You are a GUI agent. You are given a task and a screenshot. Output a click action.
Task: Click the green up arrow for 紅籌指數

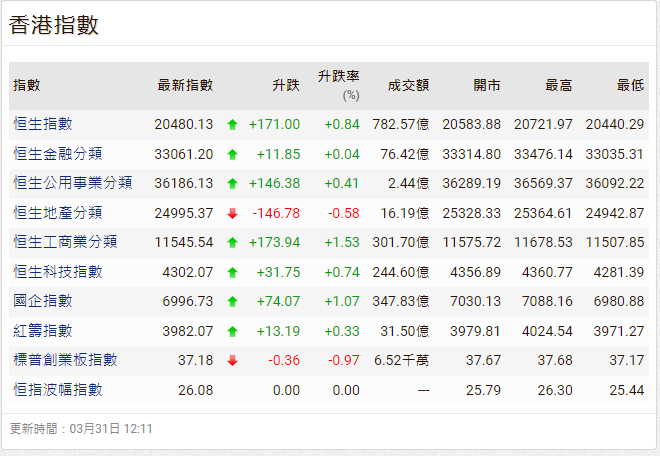[232, 331]
